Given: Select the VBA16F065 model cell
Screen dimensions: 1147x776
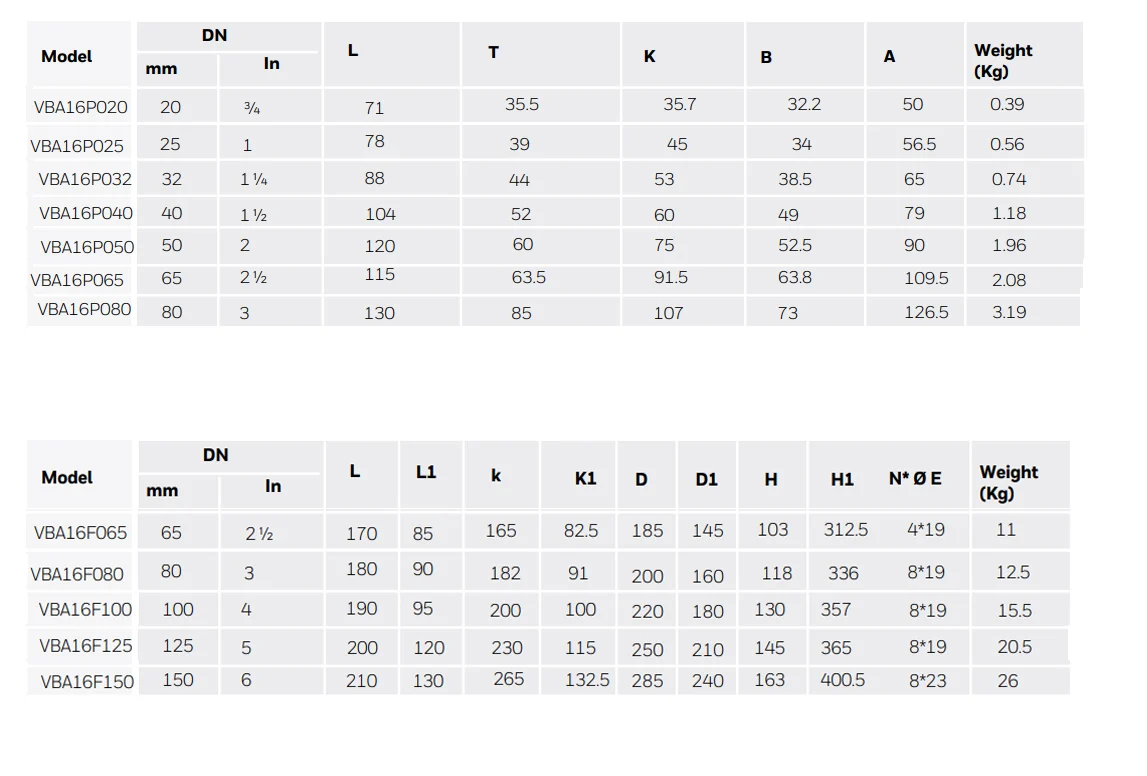Looking at the screenshot, I should 80,532.
